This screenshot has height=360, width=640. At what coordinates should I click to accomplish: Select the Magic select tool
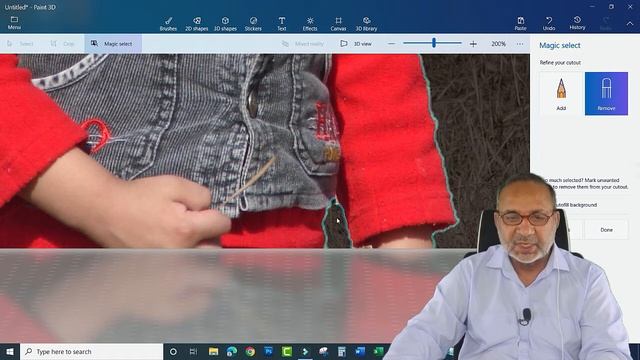tap(113, 44)
